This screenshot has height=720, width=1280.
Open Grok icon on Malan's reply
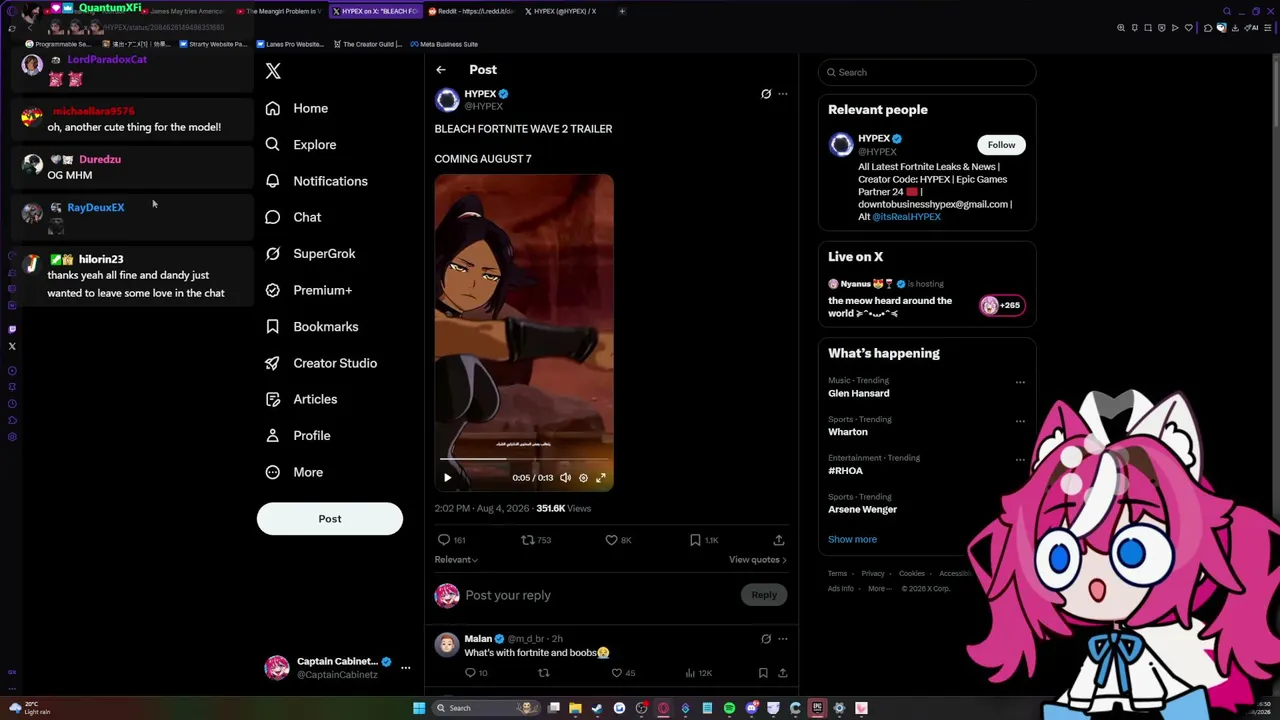coord(766,639)
